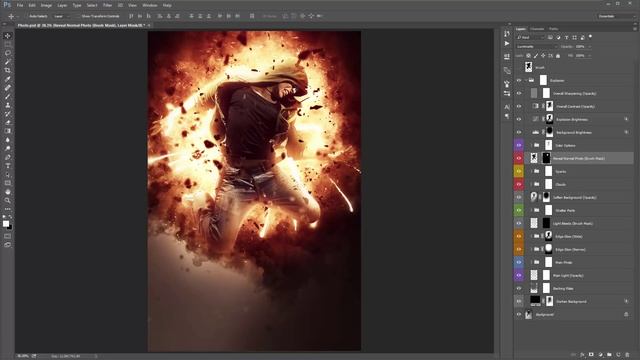Expand the Color Options group
The width and height of the screenshot is (640, 360).
531,145
